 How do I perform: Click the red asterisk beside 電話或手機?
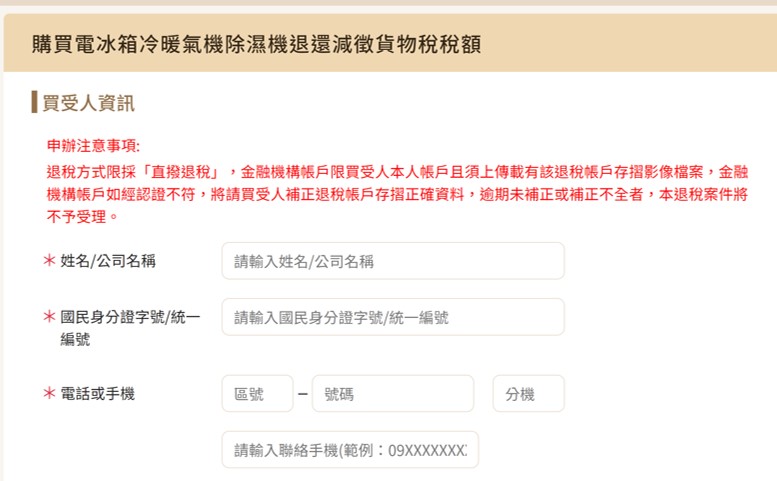click(48, 394)
